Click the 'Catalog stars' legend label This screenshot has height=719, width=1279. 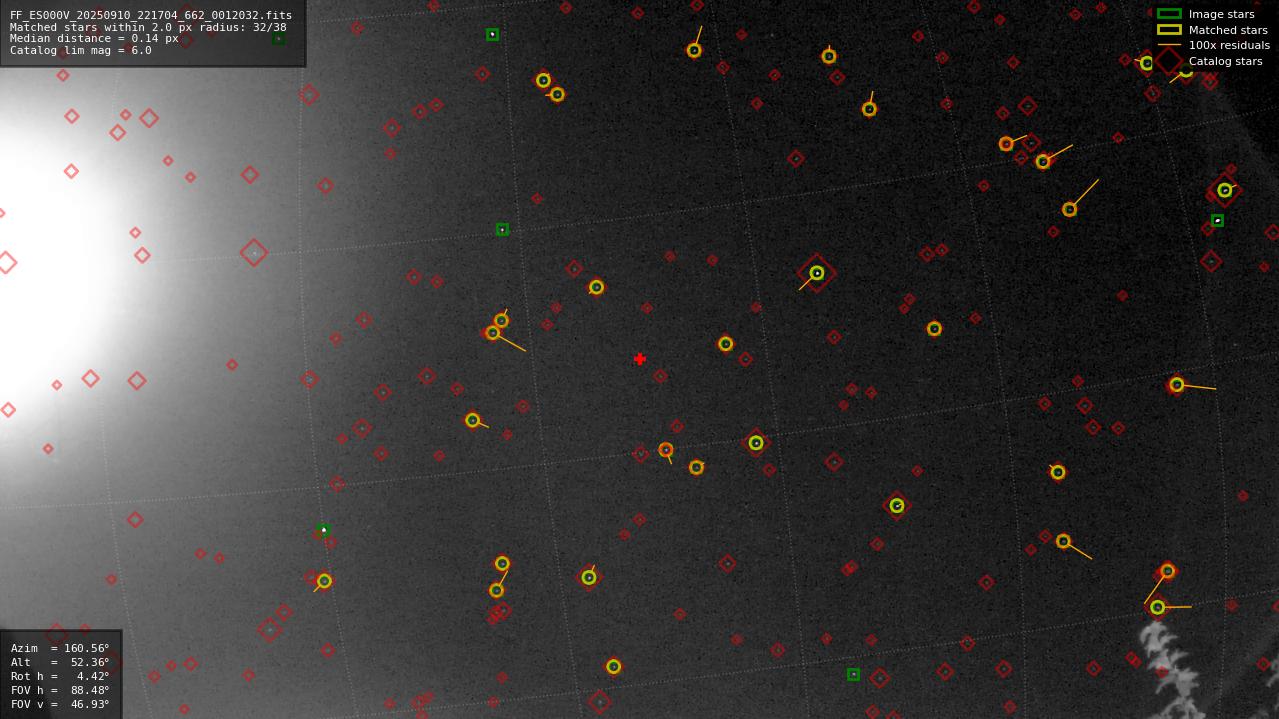pyautogui.click(x=1225, y=61)
